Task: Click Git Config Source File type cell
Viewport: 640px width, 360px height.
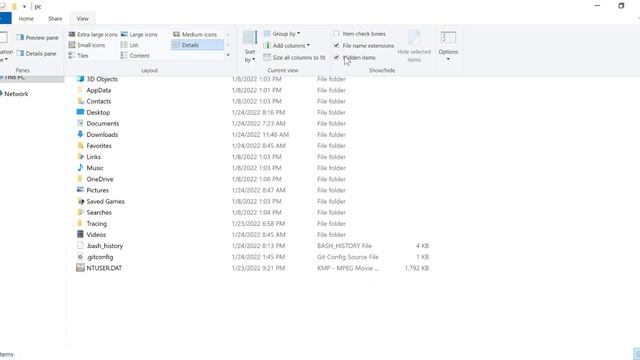Action: pyautogui.click(x=348, y=257)
